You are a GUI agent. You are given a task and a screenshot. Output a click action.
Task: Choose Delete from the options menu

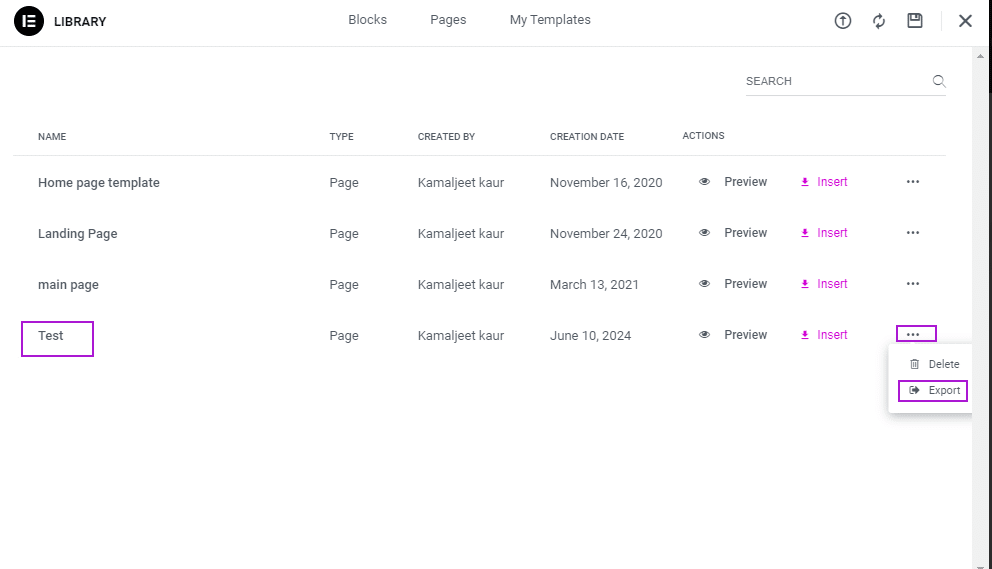tap(934, 364)
